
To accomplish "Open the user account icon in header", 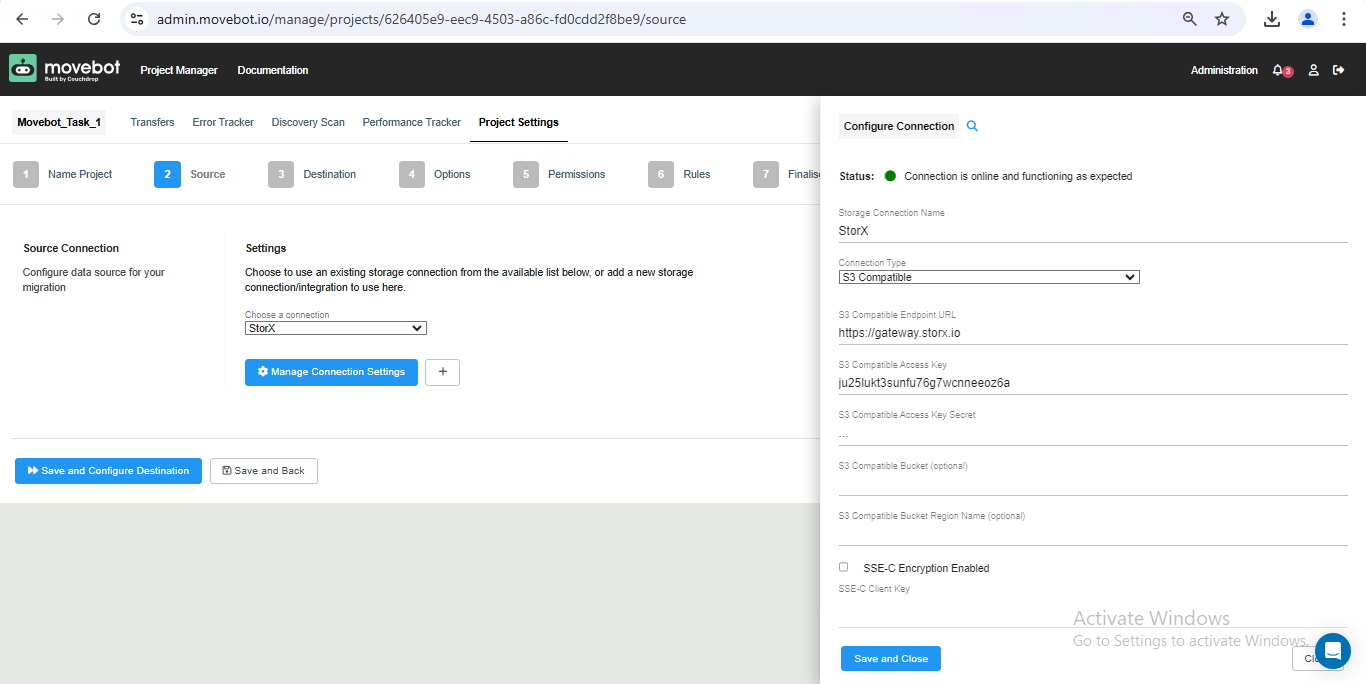I will point(1314,70).
